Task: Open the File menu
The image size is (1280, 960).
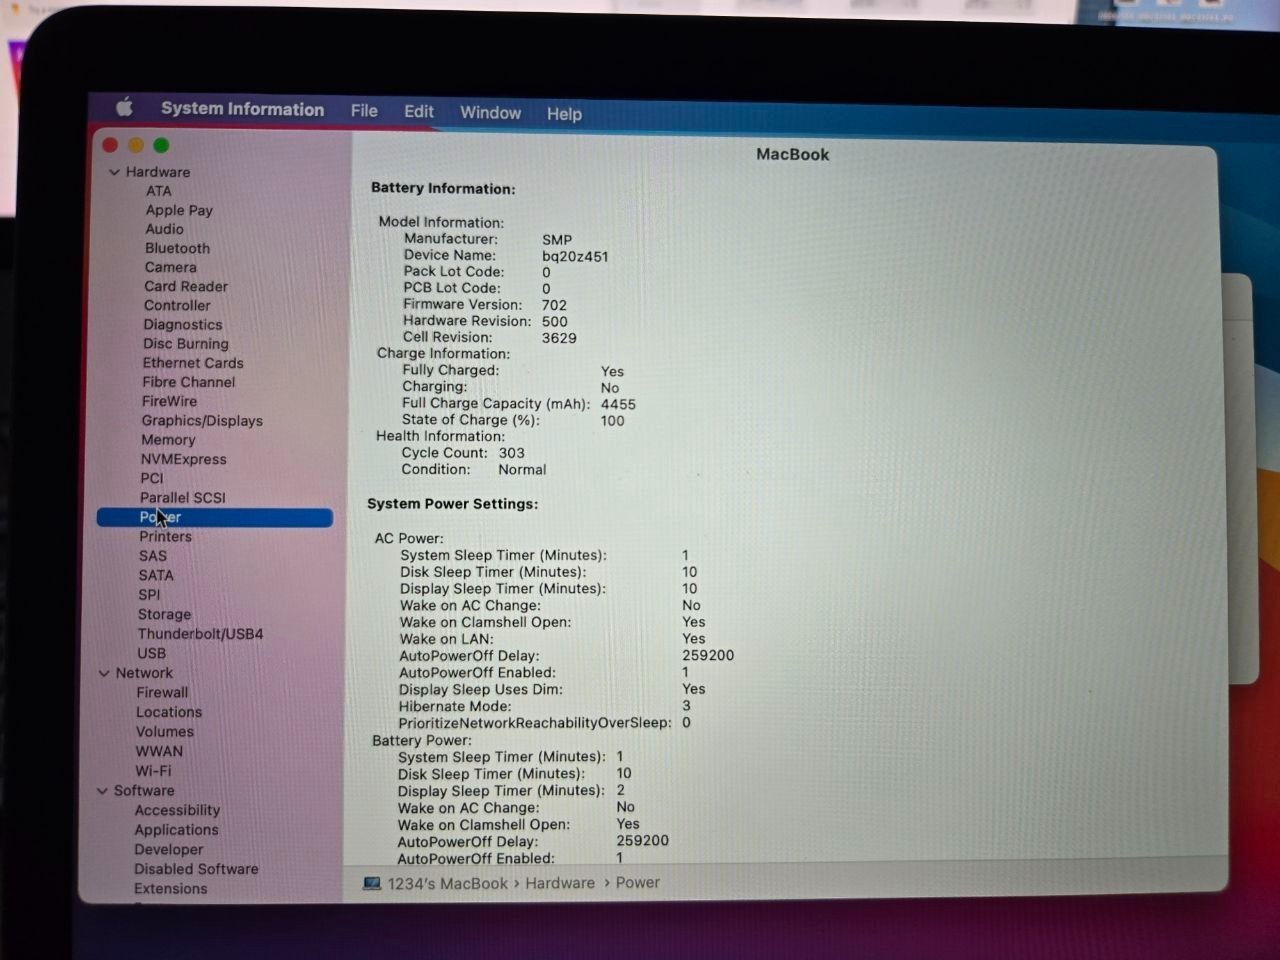Action: point(364,110)
